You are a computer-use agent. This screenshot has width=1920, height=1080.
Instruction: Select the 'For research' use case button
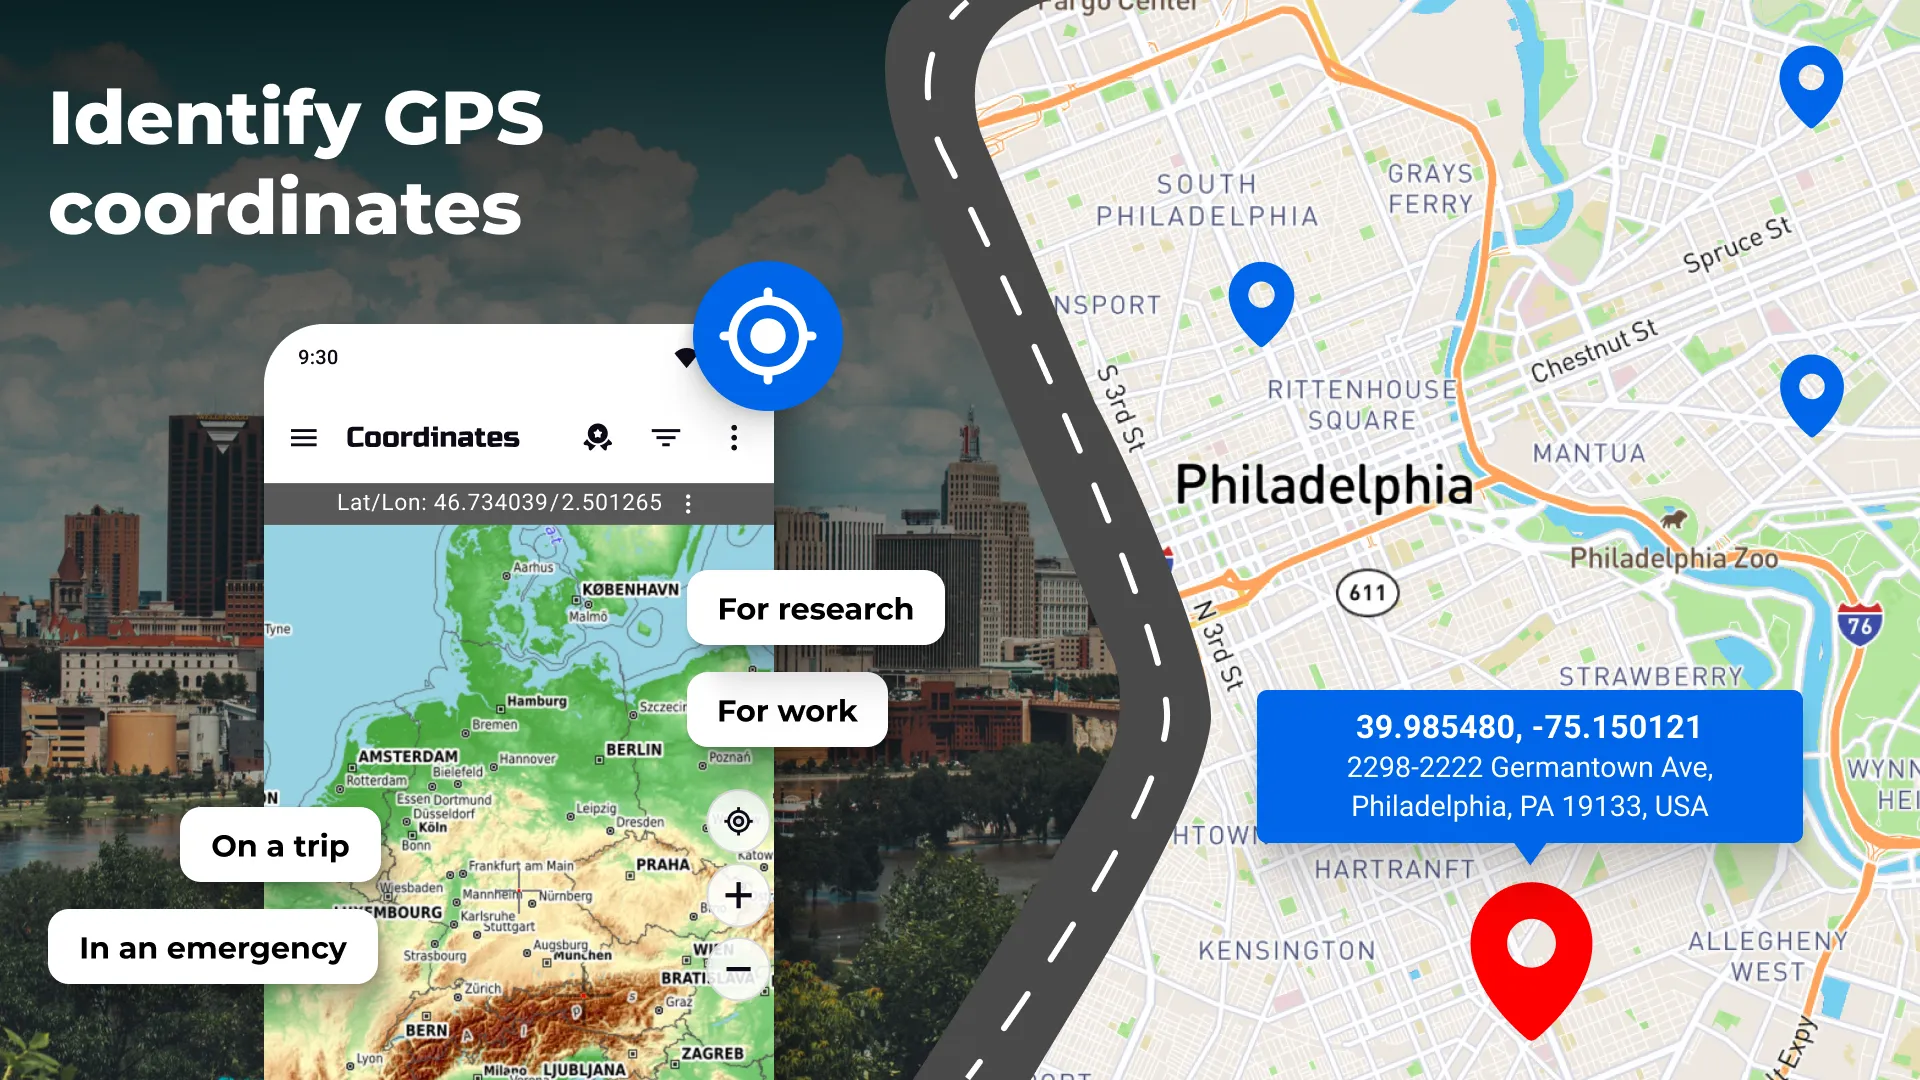coord(814,609)
